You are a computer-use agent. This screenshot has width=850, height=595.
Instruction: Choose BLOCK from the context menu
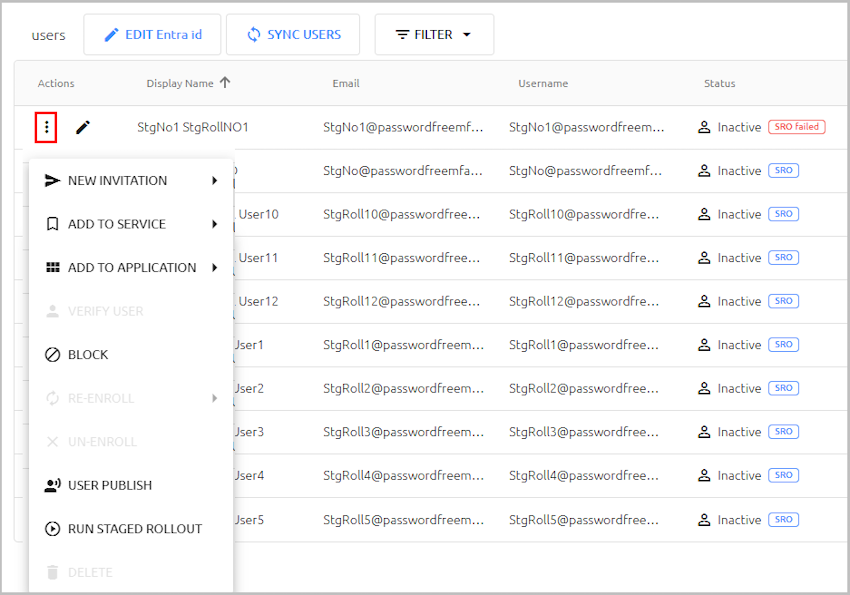pos(131,354)
